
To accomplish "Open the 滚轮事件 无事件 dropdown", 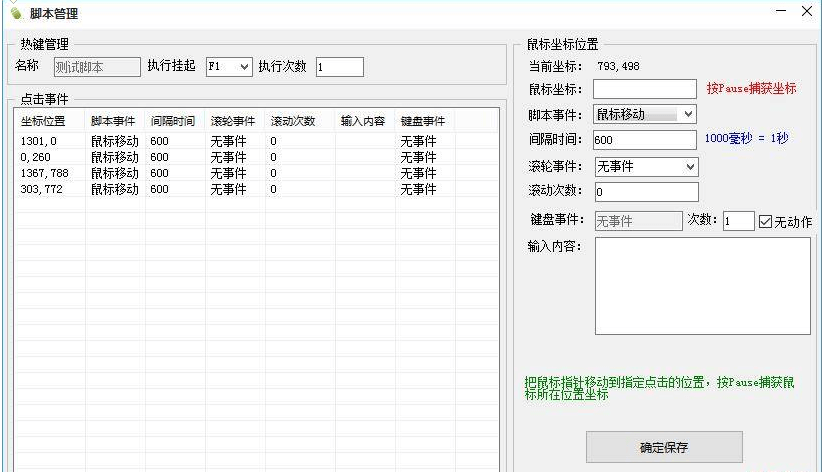I will point(646,166).
